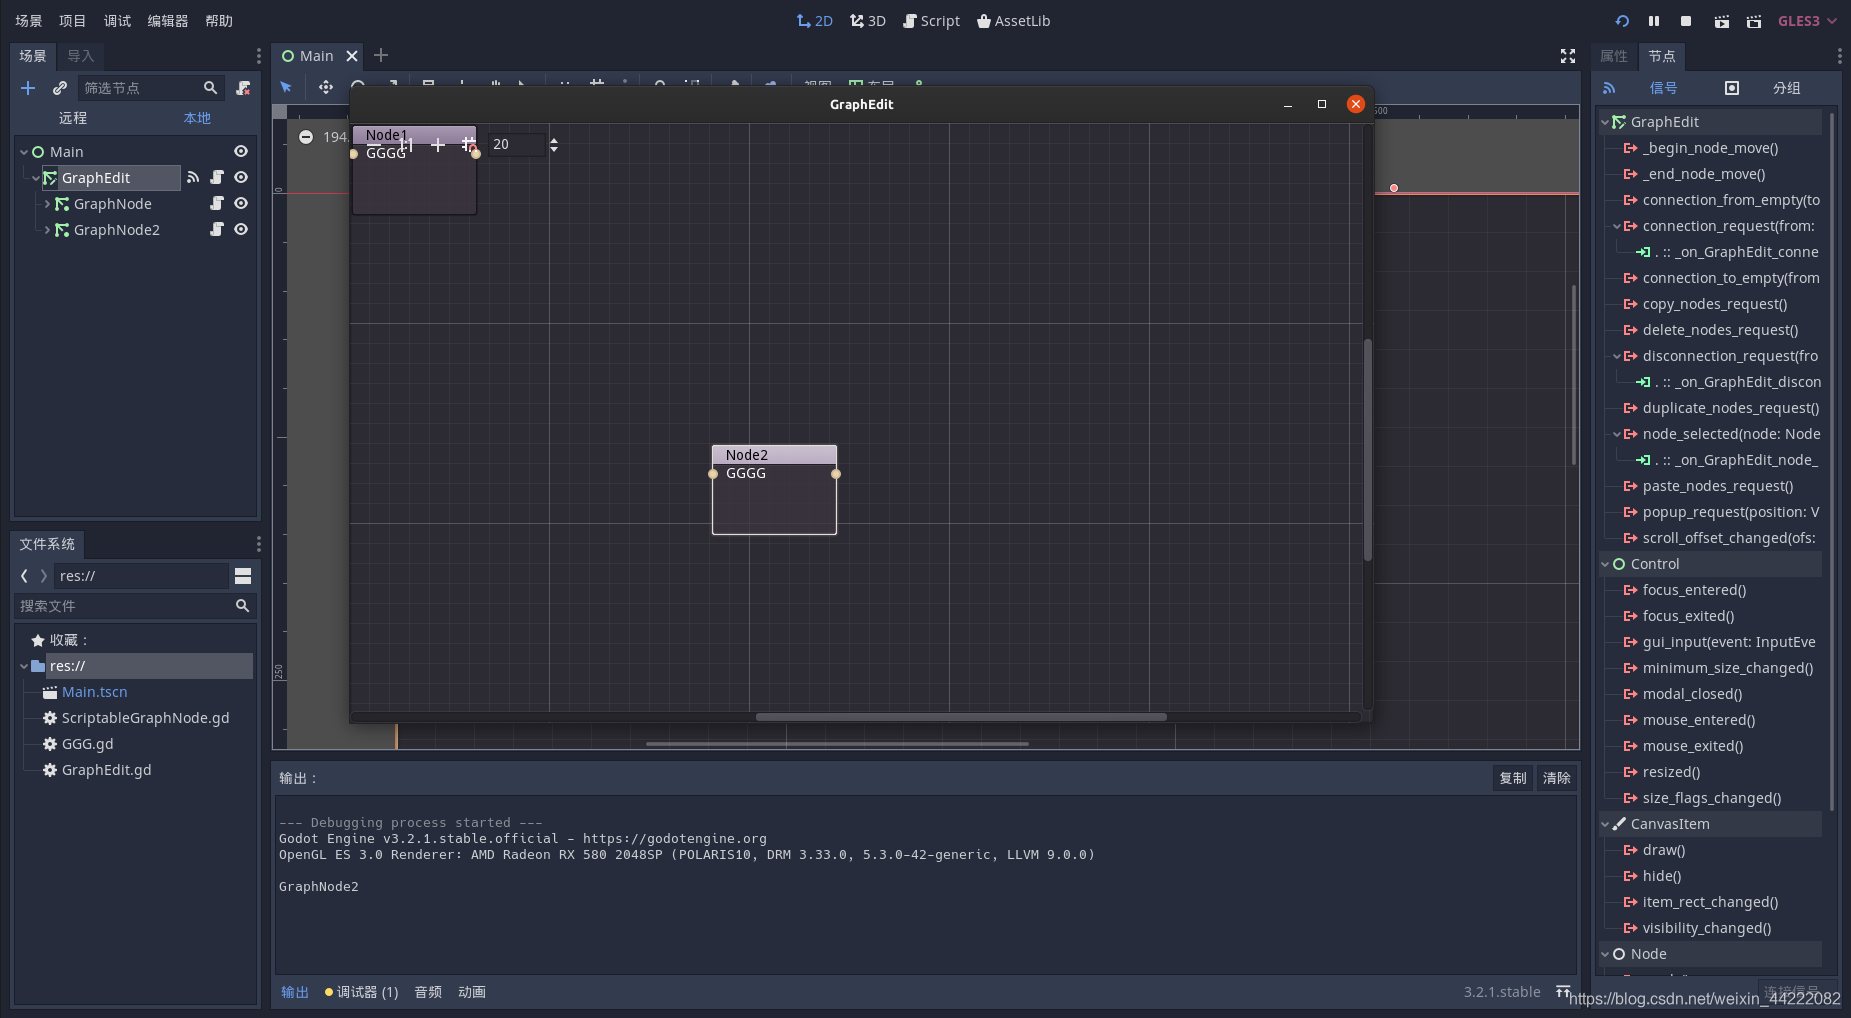Open the 信号 (Signals) view in the Node dock

1663,88
